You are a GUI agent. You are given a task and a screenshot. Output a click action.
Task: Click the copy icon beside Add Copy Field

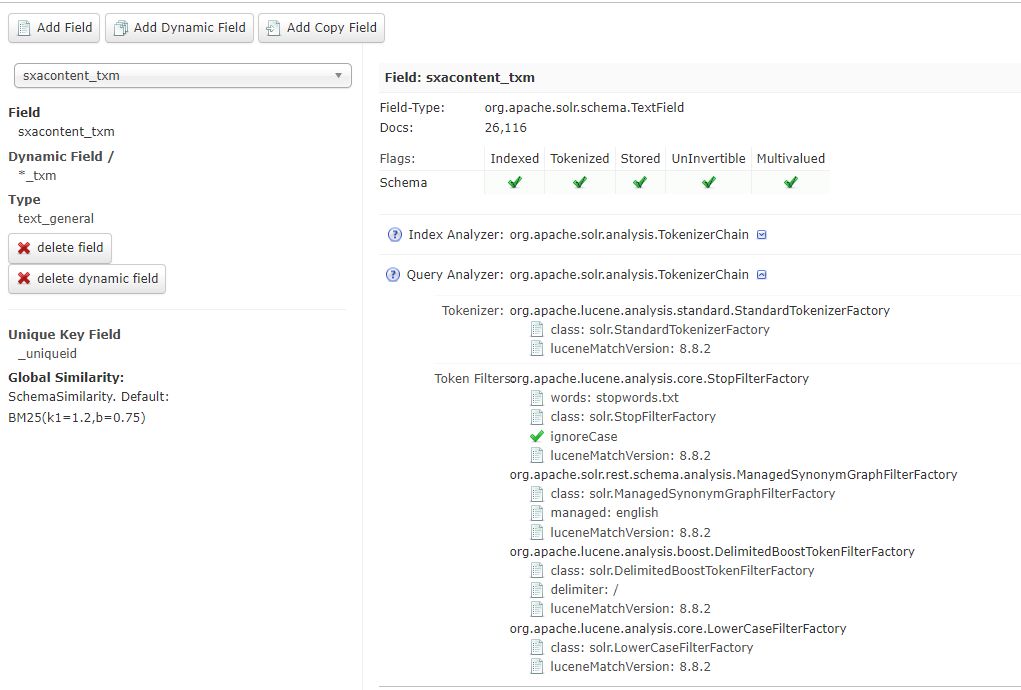(x=273, y=28)
